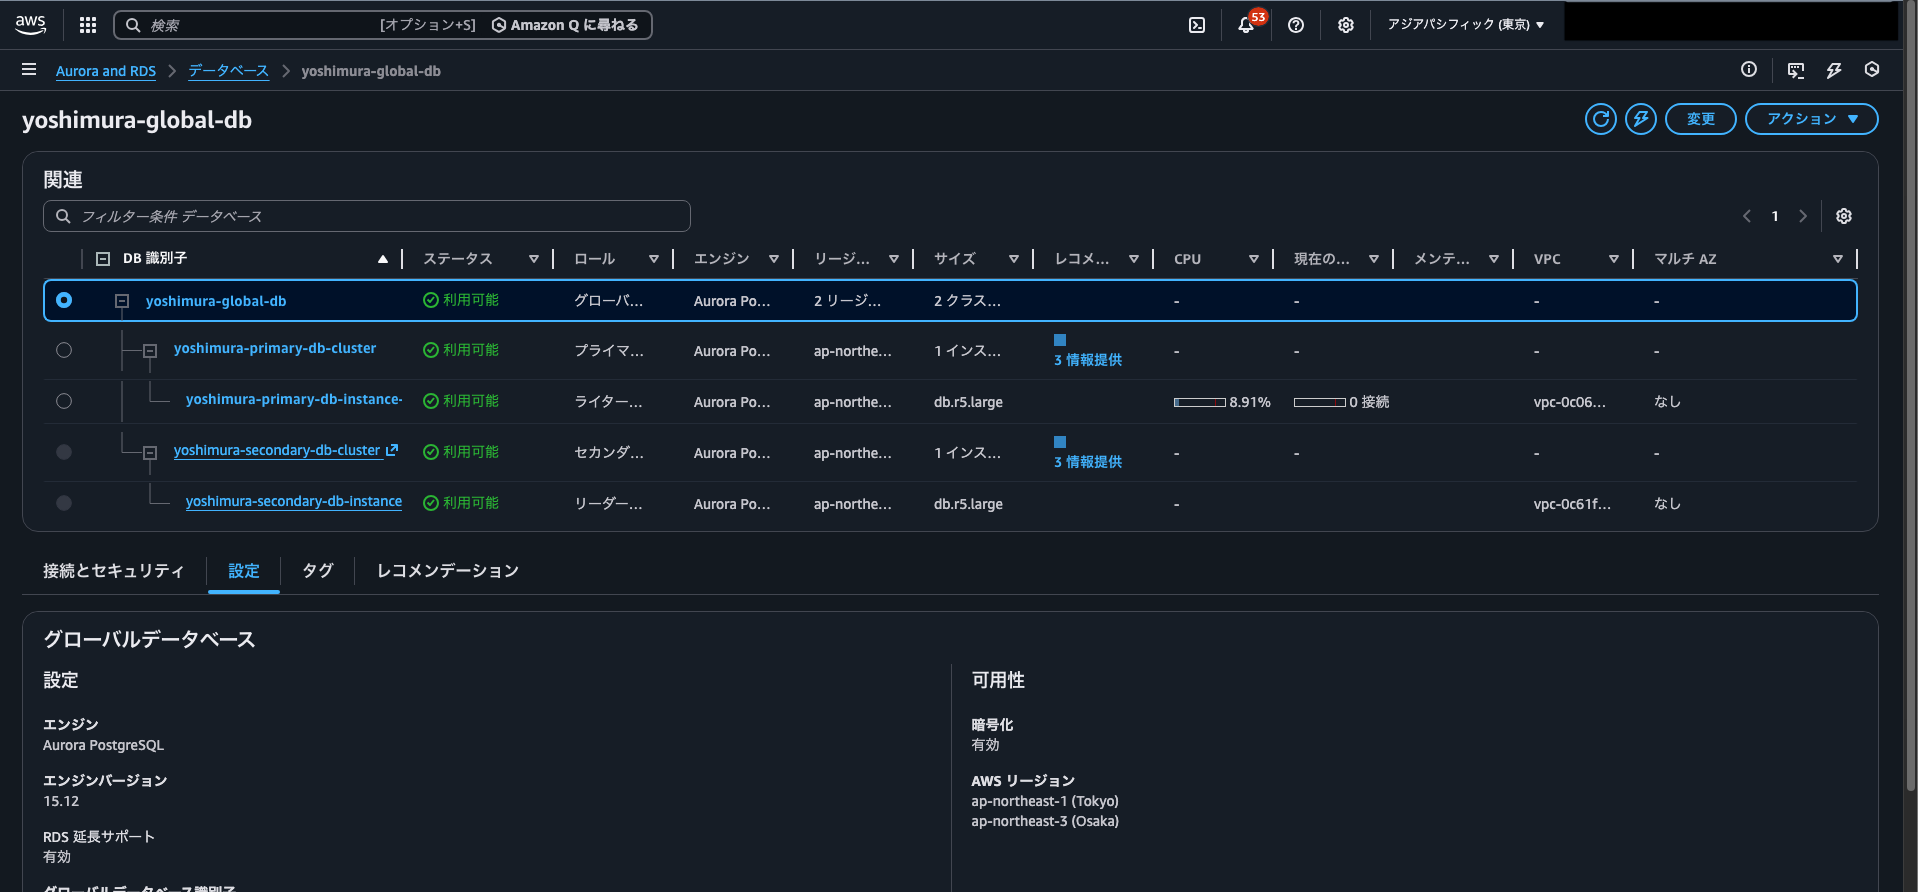Screen dimensions: 1918x892
Task: Click the refresh button next to 変更
Action: (1600, 119)
